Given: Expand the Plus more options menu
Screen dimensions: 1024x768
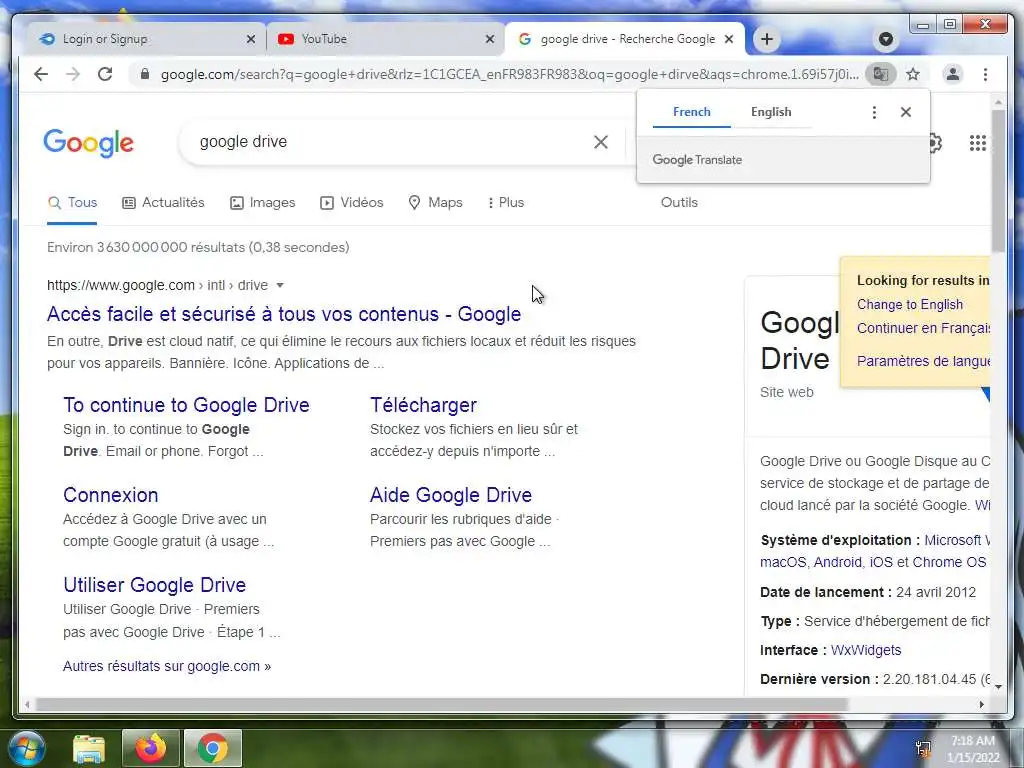Looking at the screenshot, I should coord(505,202).
